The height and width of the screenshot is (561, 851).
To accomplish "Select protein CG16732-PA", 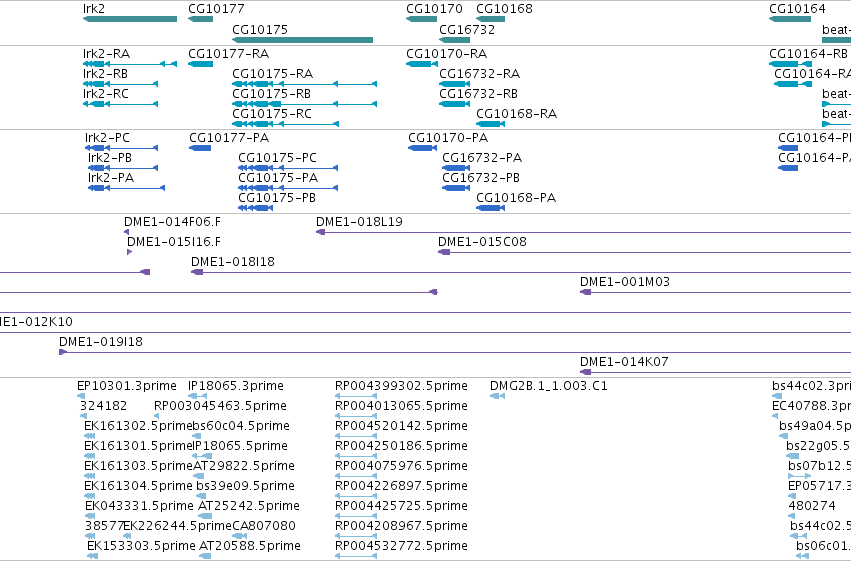I will [x=456, y=168].
